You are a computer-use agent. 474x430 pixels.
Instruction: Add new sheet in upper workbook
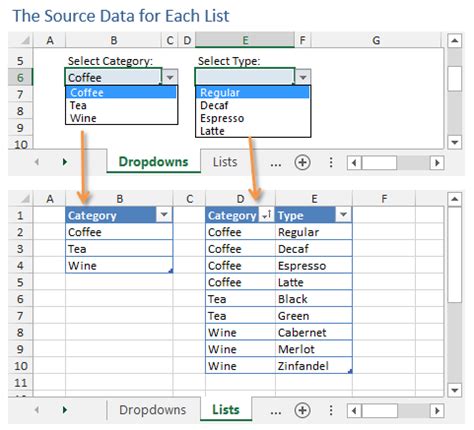[x=302, y=163]
